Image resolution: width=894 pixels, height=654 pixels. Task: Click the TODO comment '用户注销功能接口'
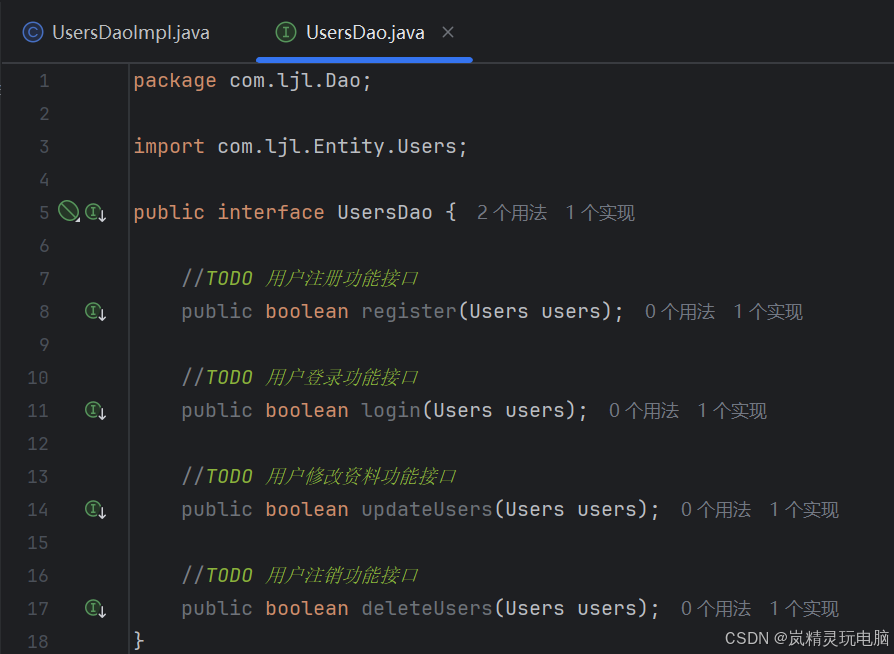[x=342, y=575]
